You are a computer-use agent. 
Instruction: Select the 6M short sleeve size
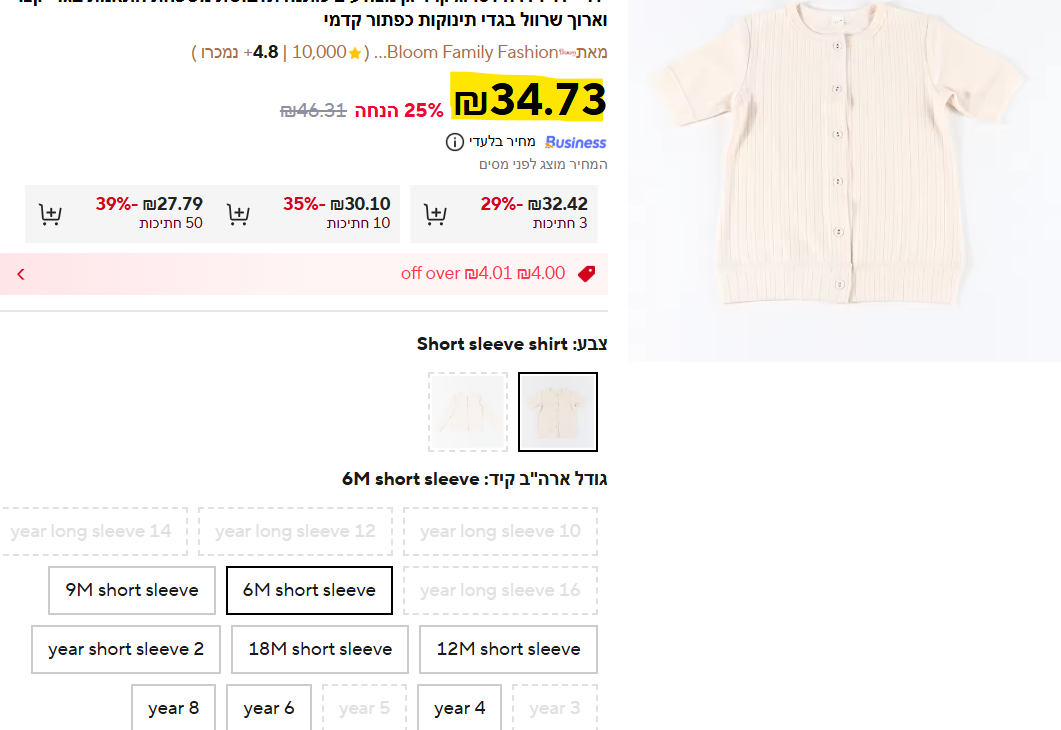(x=309, y=590)
